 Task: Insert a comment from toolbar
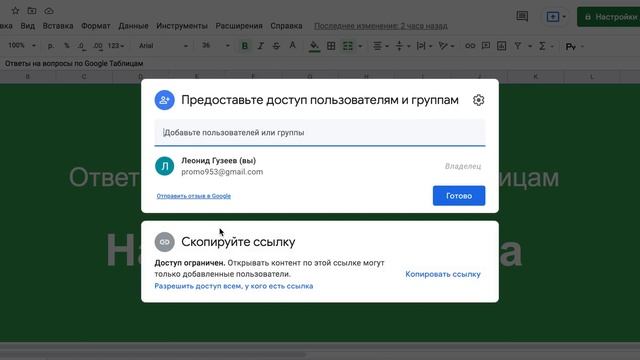click(x=486, y=46)
